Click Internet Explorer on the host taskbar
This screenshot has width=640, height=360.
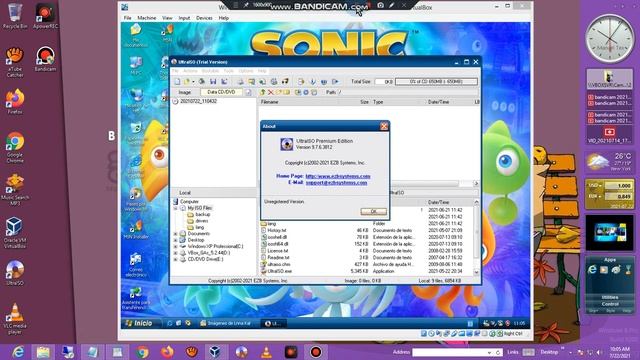click(x=18, y=352)
